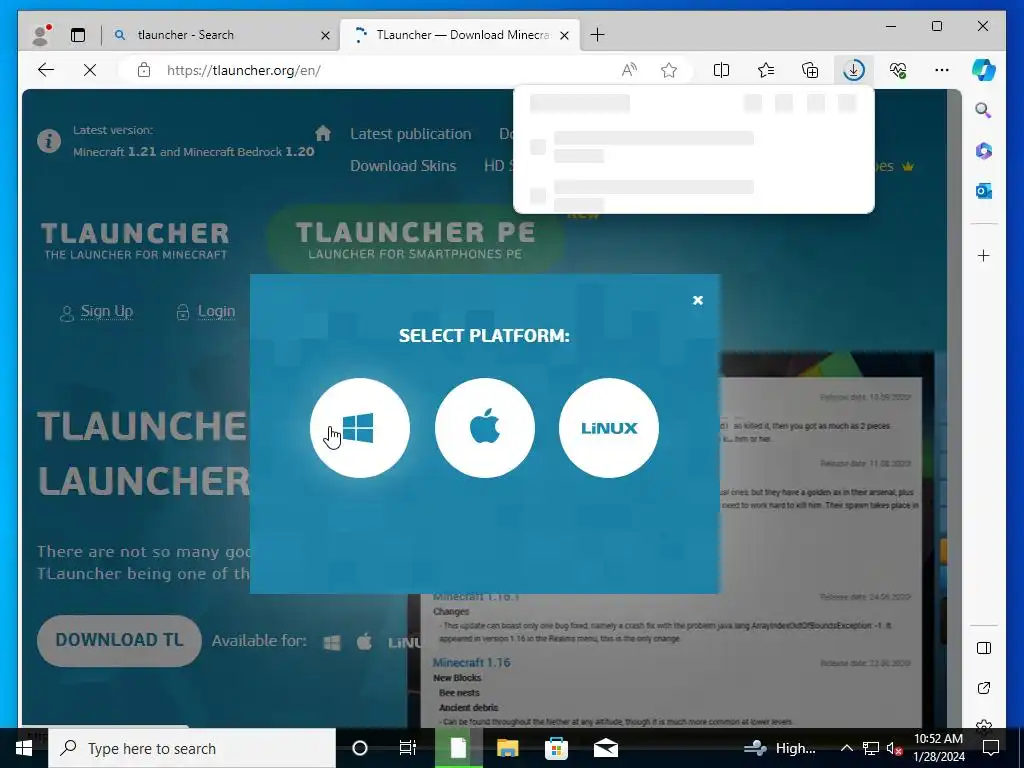Open the tab actions menu
Viewport: 1024px width, 768px height.
[78, 35]
